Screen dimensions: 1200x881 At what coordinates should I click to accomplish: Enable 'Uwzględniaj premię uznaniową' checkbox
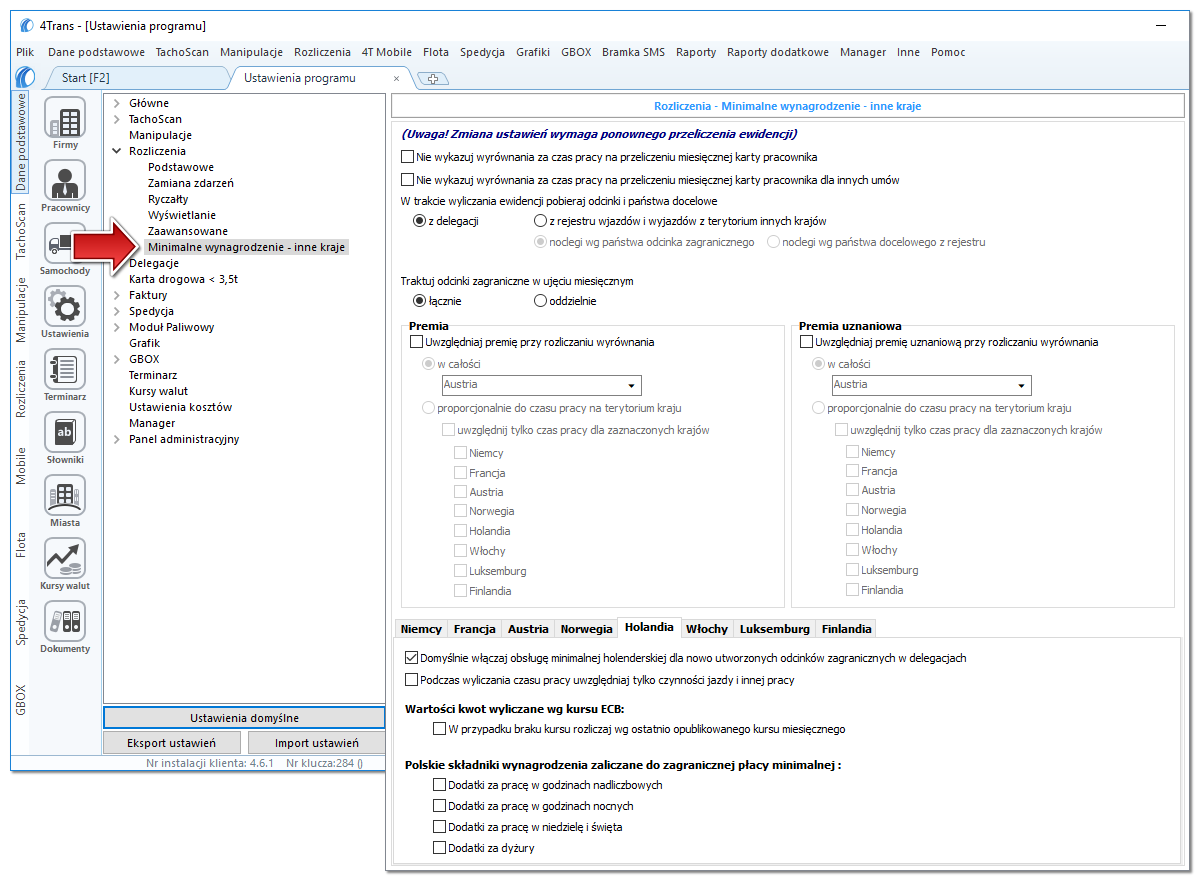pyautogui.click(x=806, y=342)
